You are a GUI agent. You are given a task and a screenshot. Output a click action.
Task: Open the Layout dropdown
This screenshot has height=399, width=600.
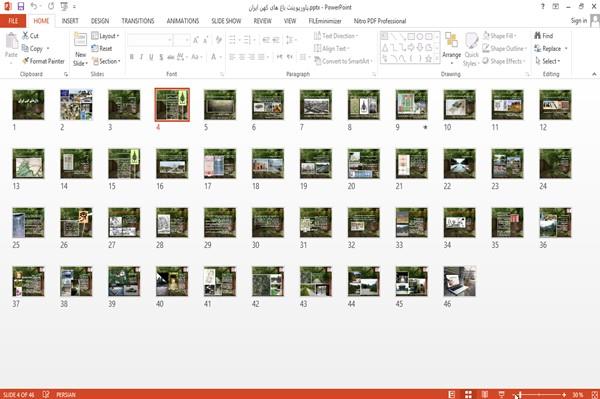105,36
